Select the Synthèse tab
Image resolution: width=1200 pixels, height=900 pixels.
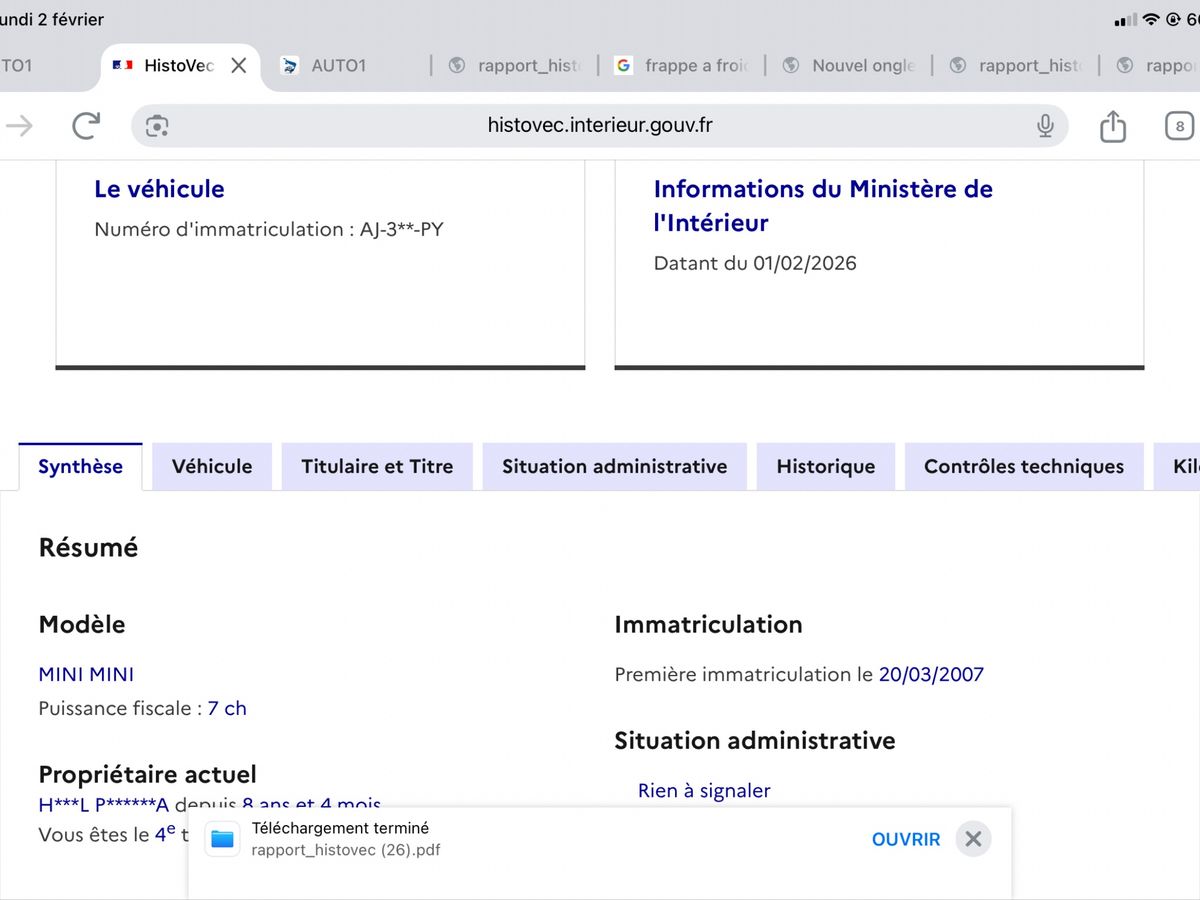point(80,467)
